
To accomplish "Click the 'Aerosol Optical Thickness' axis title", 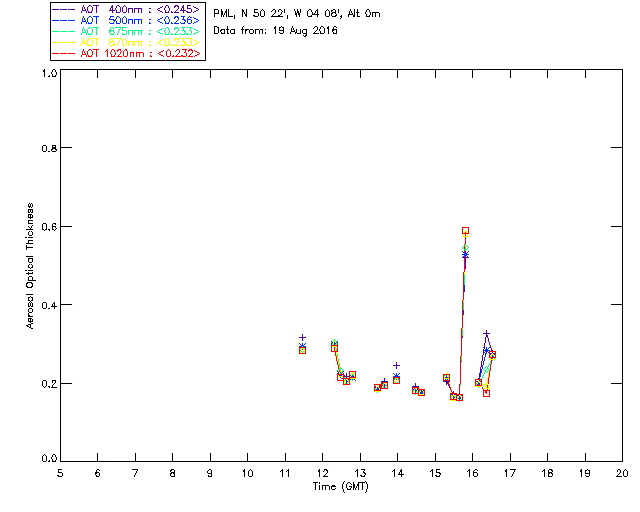I will tap(30, 266).
